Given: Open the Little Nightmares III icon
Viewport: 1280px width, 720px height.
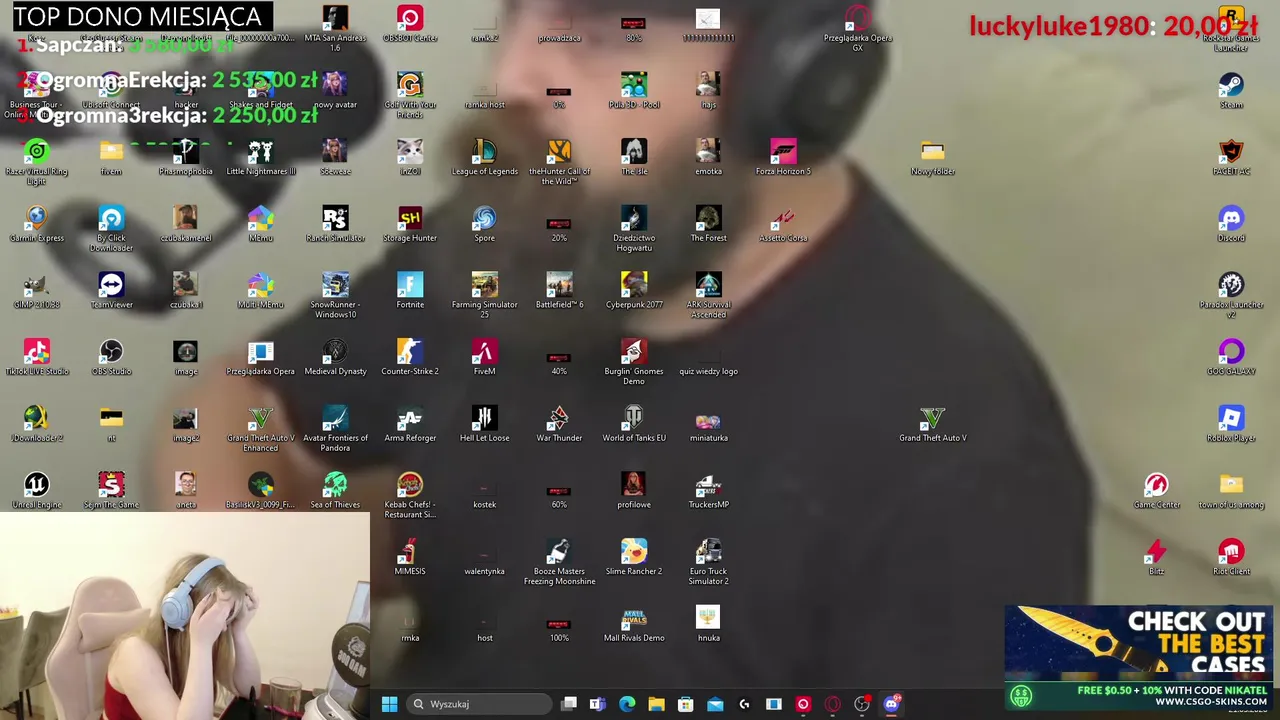Looking at the screenshot, I should coord(260,158).
